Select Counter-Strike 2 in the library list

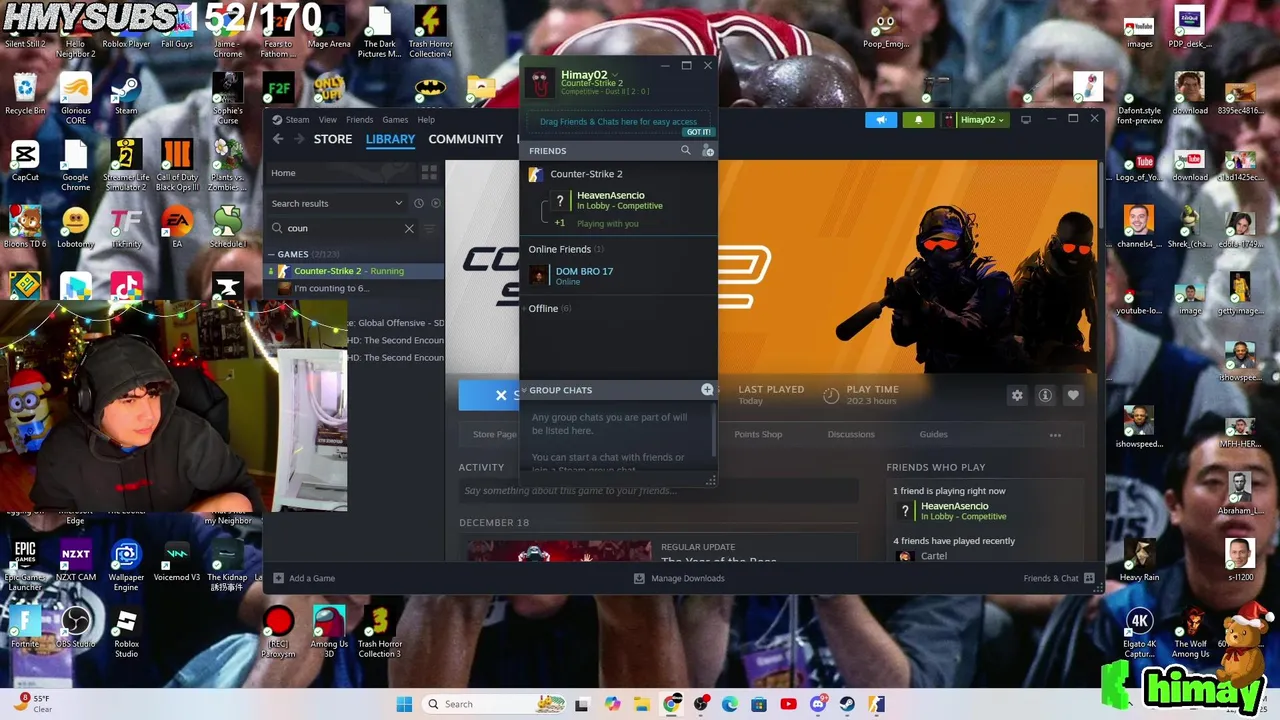(x=355, y=271)
